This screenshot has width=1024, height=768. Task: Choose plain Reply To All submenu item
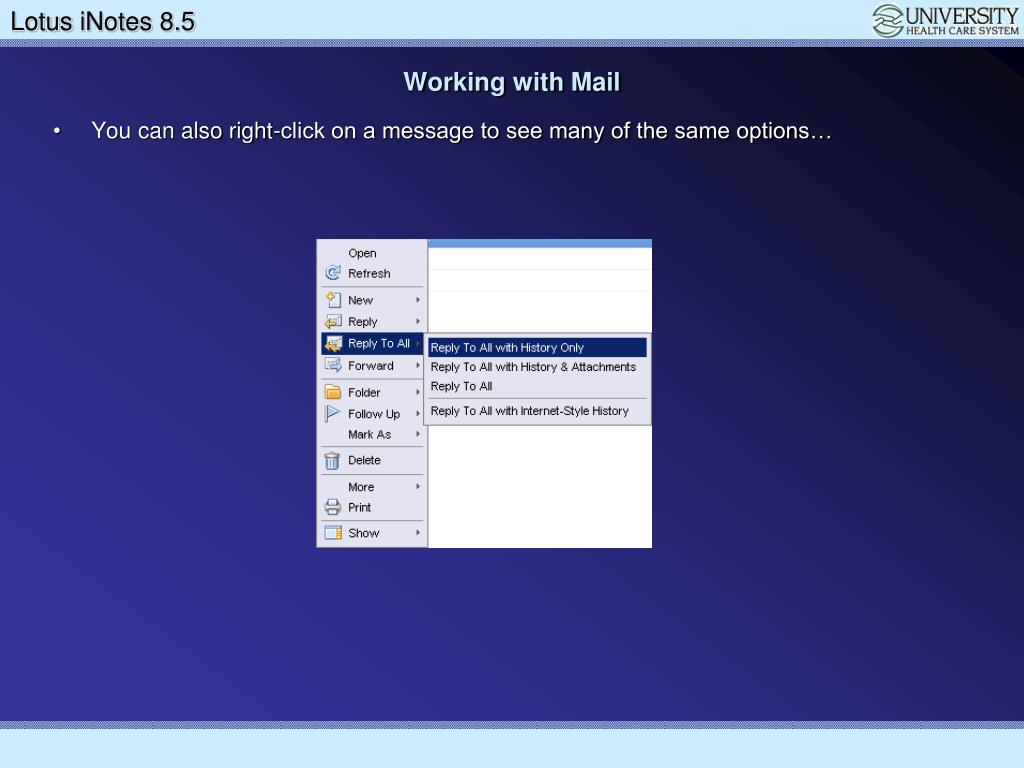537,386
